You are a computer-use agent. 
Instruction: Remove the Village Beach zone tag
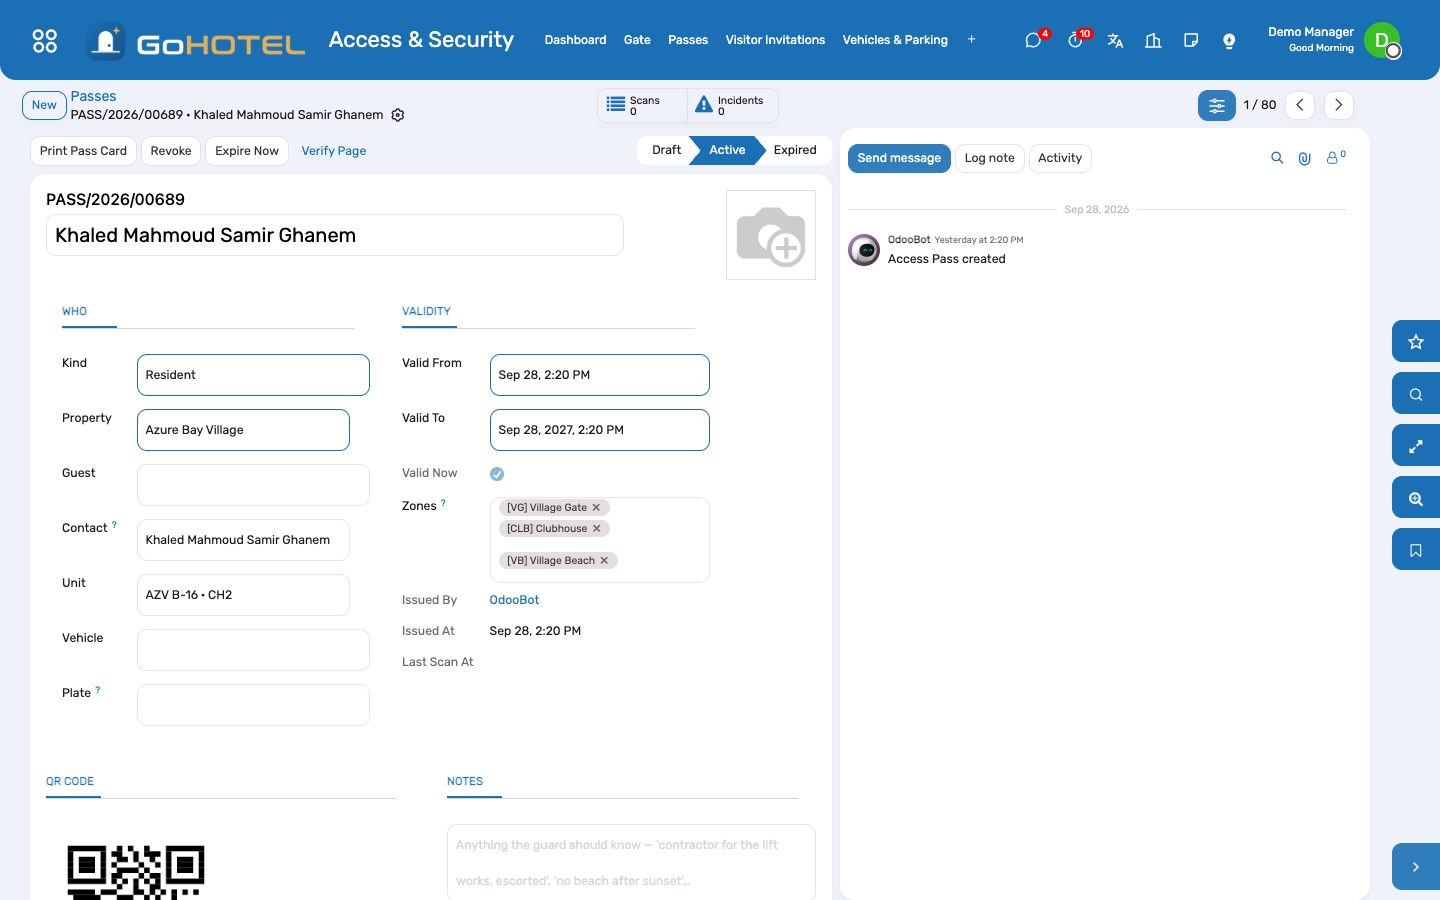(604, 561)
